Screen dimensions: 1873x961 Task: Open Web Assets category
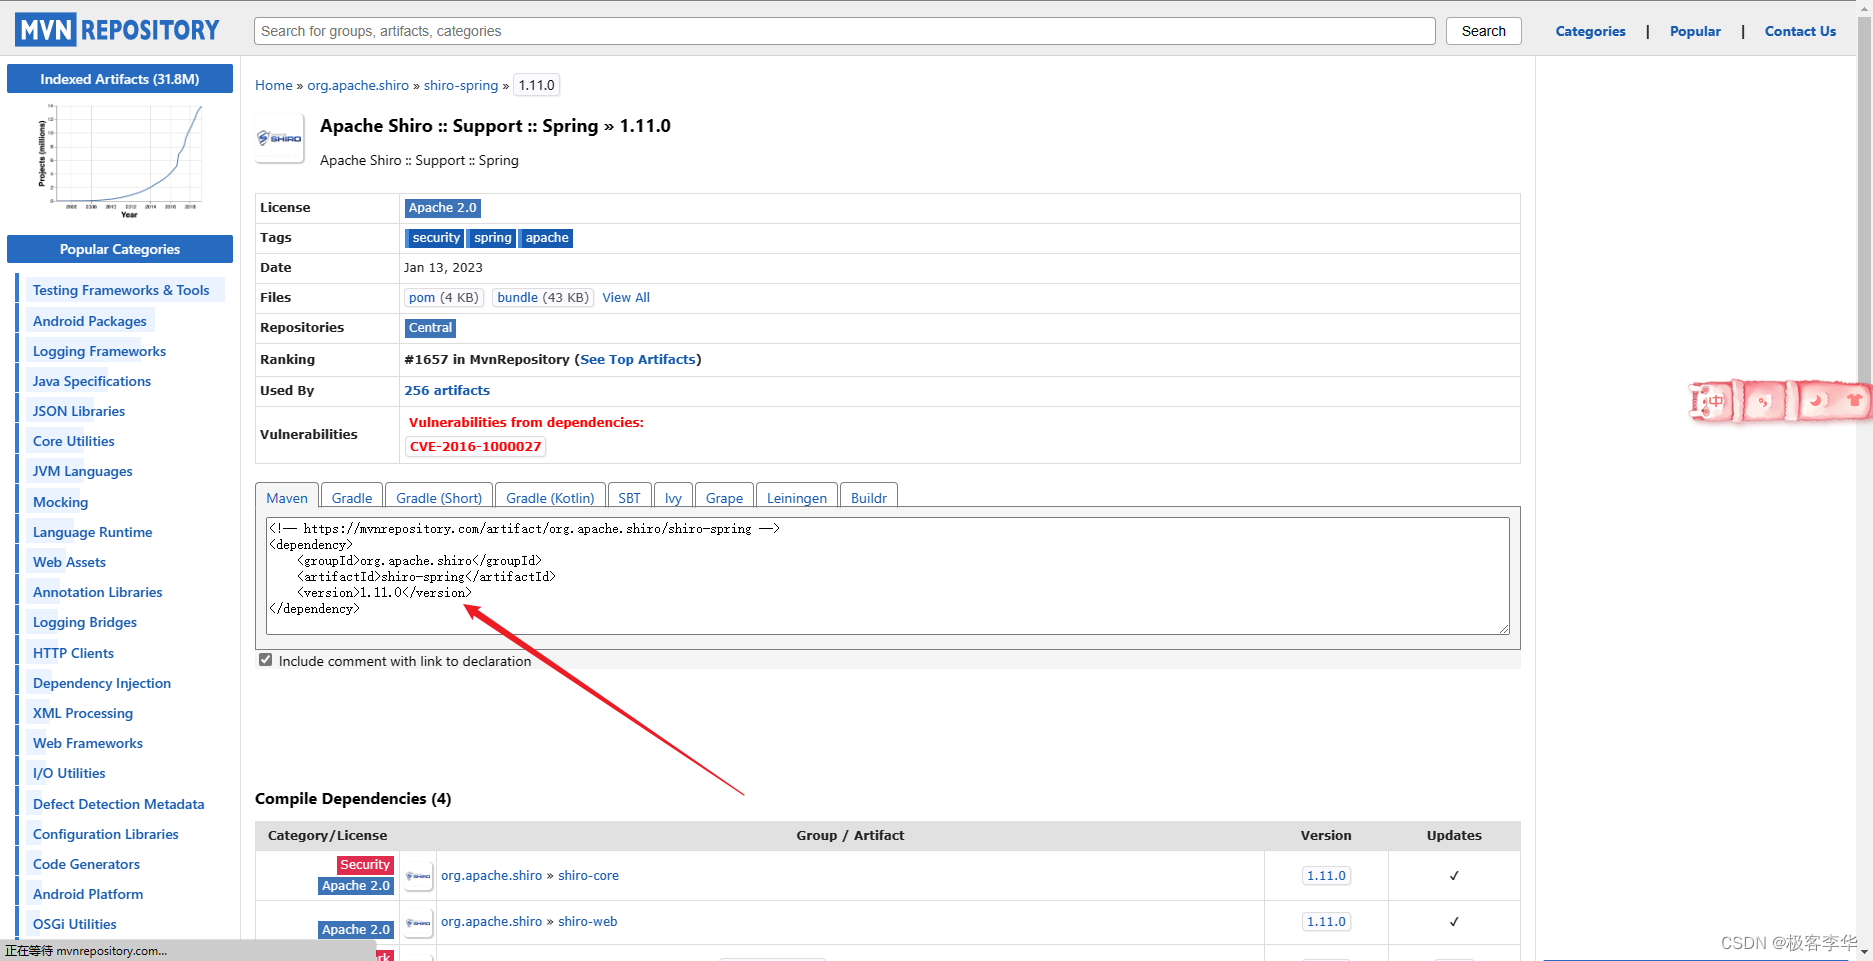coord(69,562)
